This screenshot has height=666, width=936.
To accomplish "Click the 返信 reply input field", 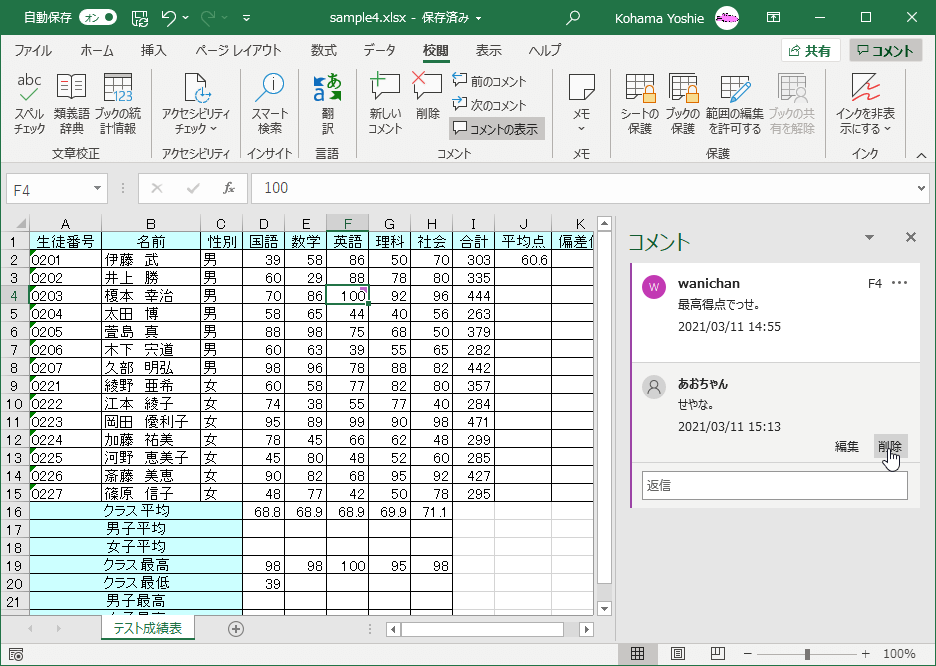I will click(774, 486).
